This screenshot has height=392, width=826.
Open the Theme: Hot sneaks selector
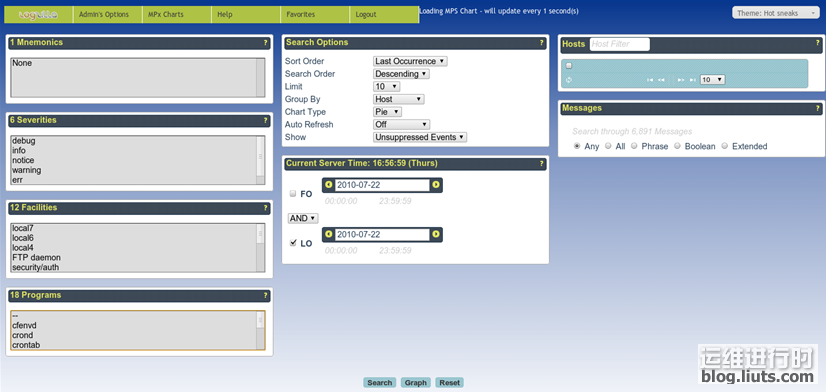click(775, 13)
